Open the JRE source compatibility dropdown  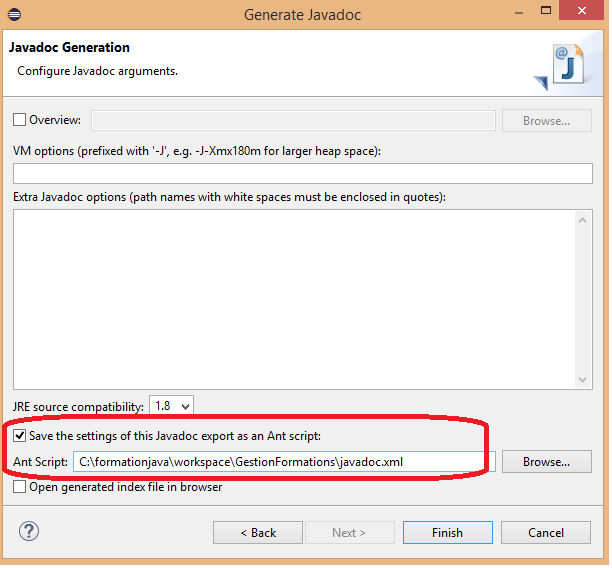pyautogui.click(x=171, y=406)
